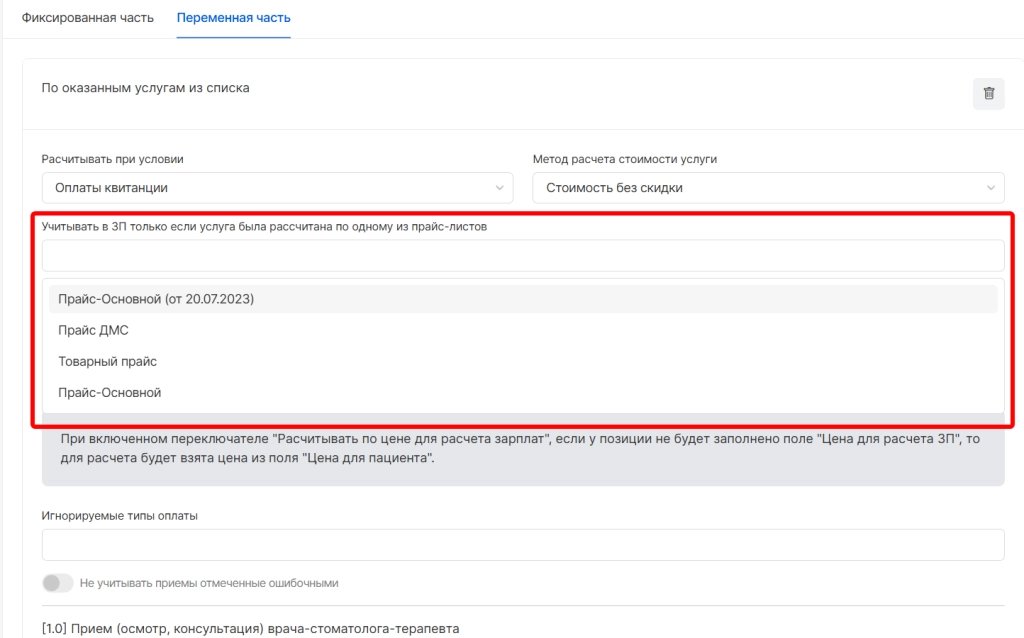The height and width of the screenshot is (638, 1024).
Task: Choose Прайс-Основной (от 20.07.2023) option
Action: click(156, 299)
